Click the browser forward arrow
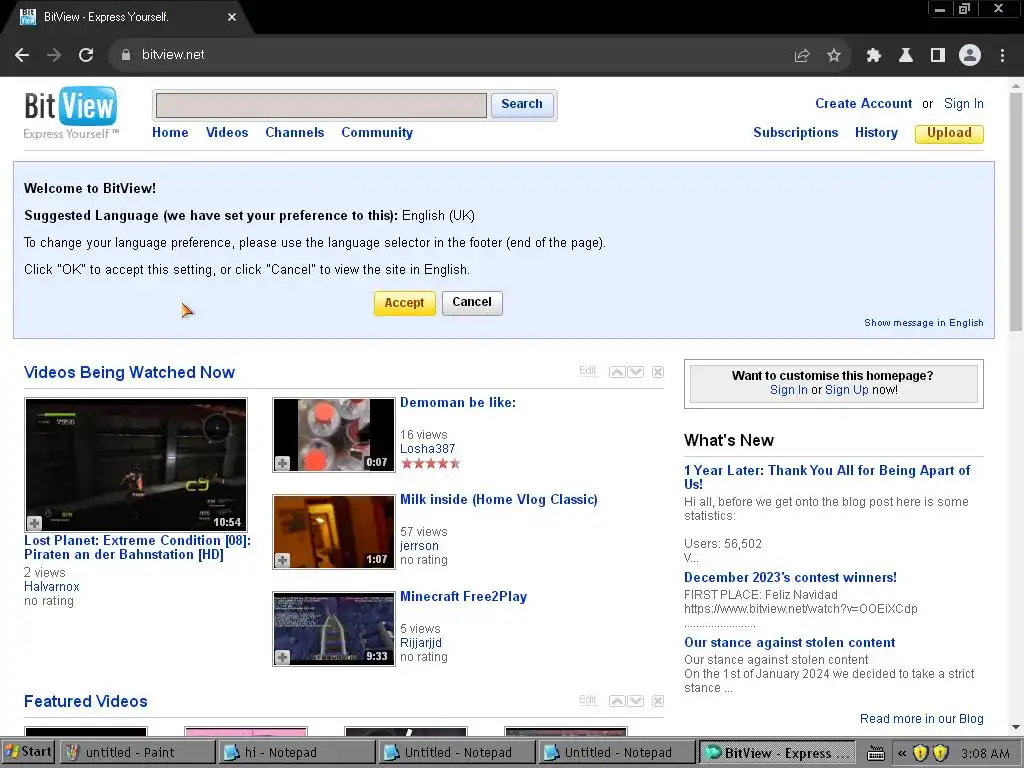The width and height of the screenshot is (1024, 768). [54, 56]
